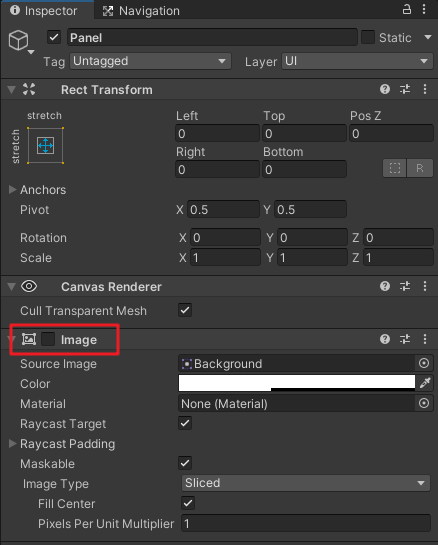The image size is (438, 545).
Task: Click the raw edit mode R button
Action: pyautogui.click(x=420, y=168)
